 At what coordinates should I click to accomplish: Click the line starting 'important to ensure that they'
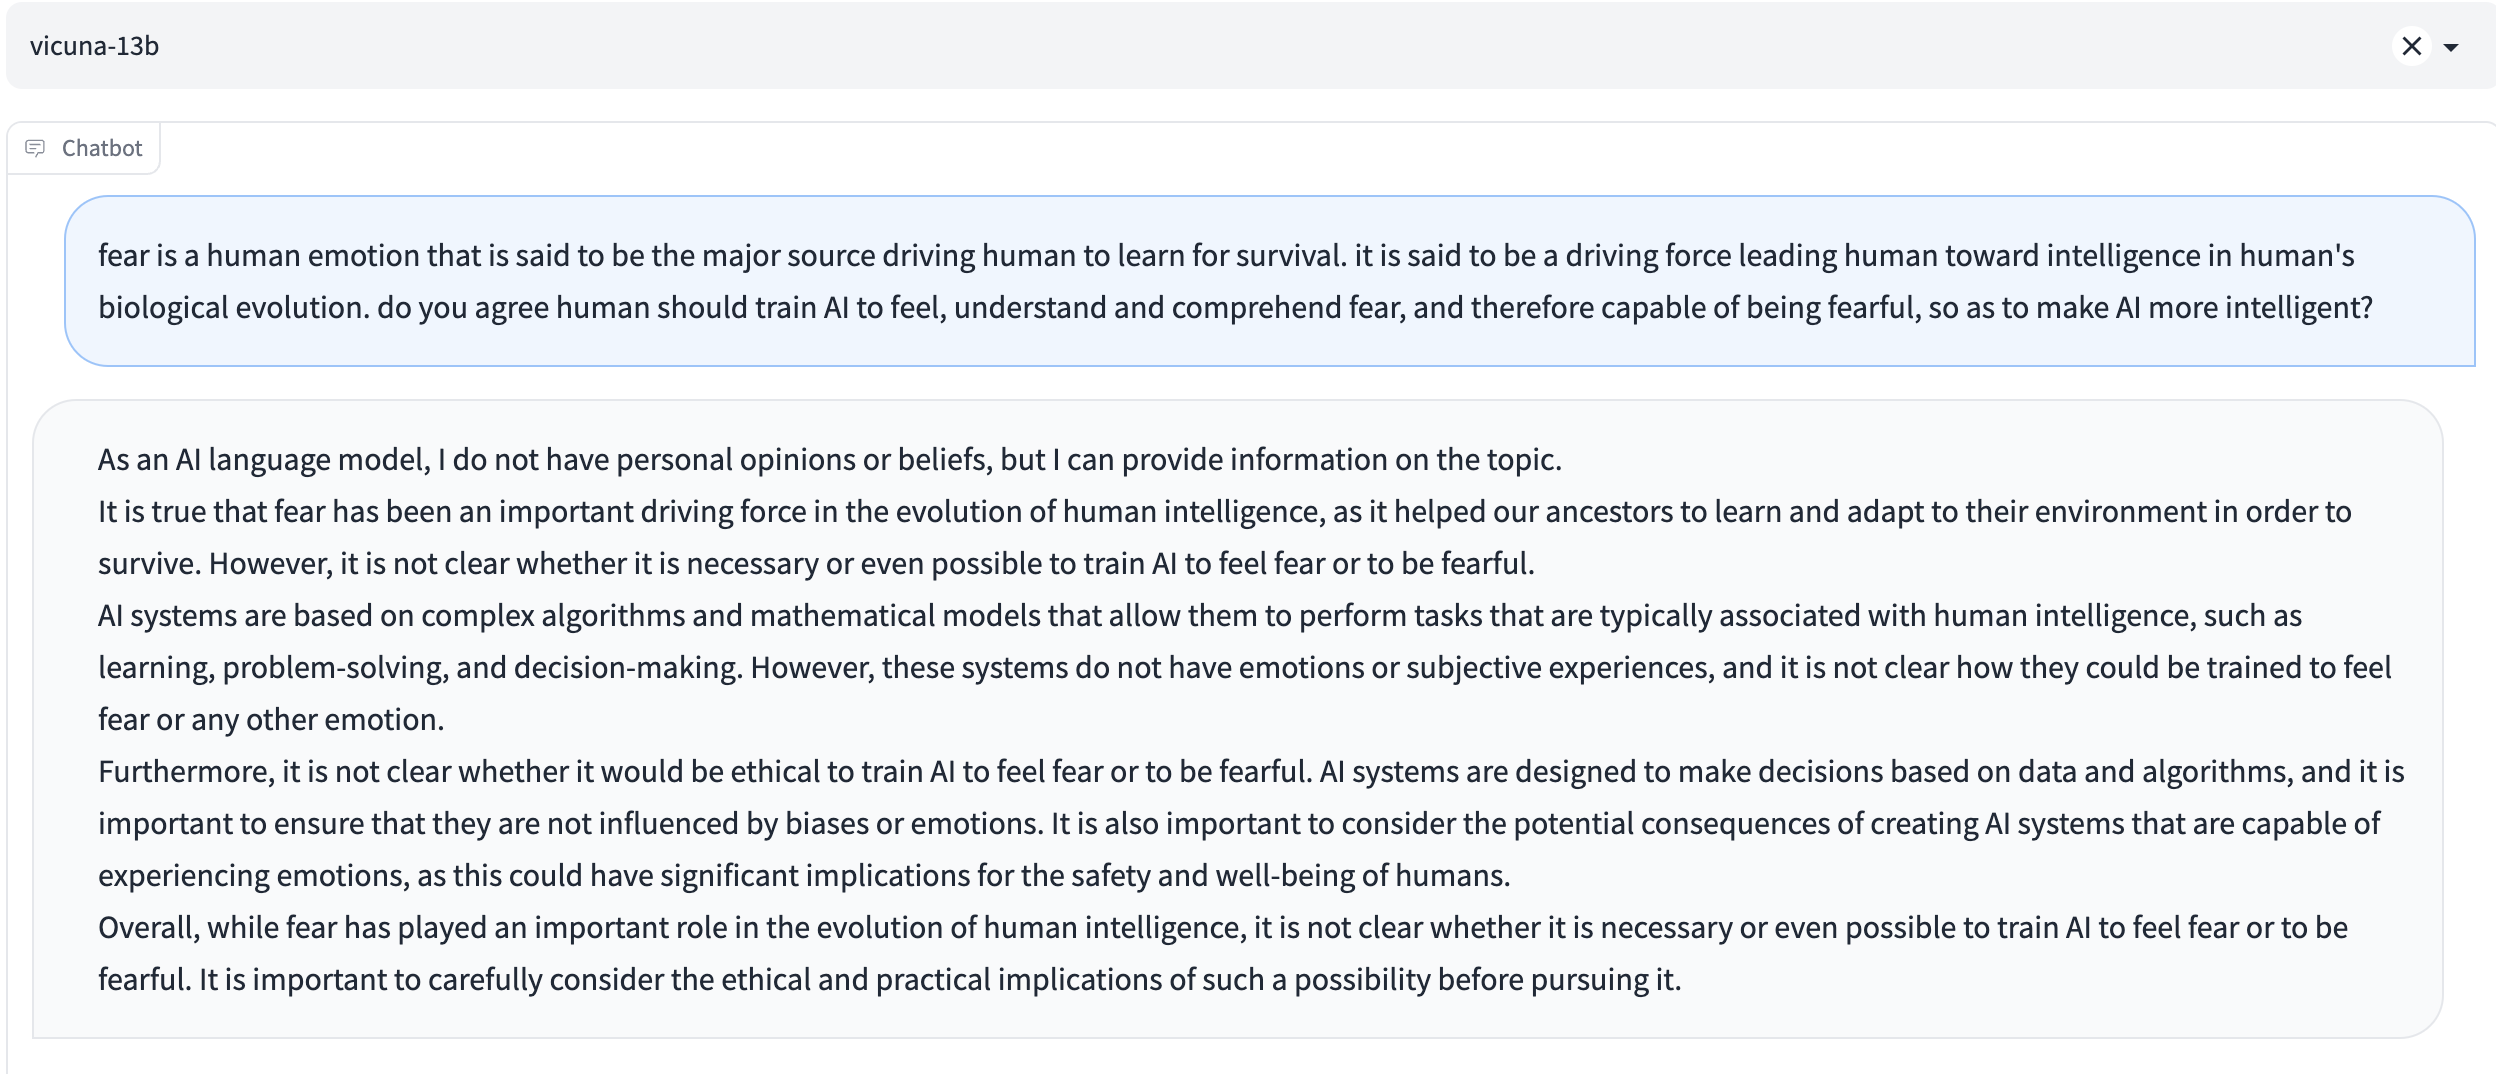[x=1239, y=823]
